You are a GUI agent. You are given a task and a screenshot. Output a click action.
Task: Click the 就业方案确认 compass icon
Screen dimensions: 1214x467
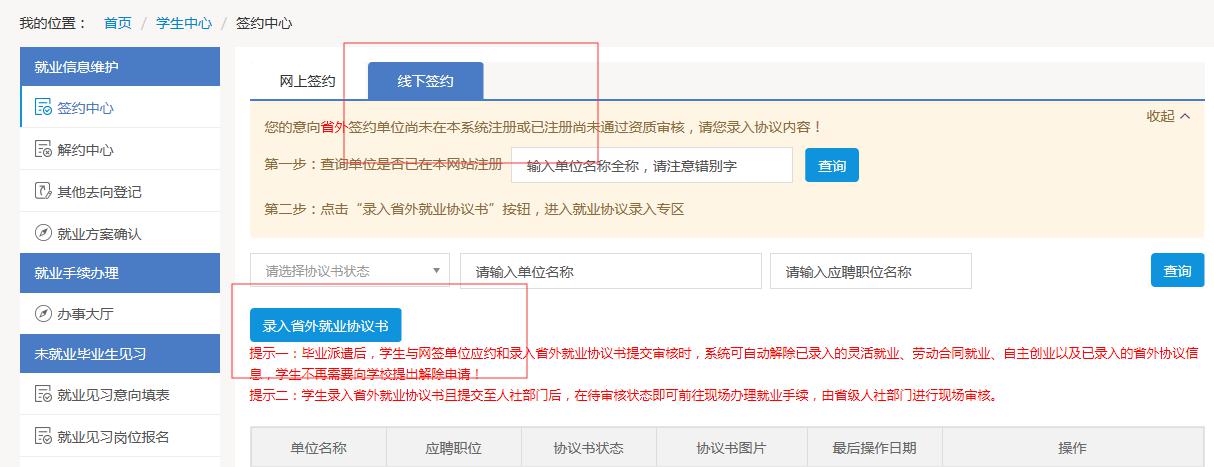pyautogui.click(x=43, y=234)
